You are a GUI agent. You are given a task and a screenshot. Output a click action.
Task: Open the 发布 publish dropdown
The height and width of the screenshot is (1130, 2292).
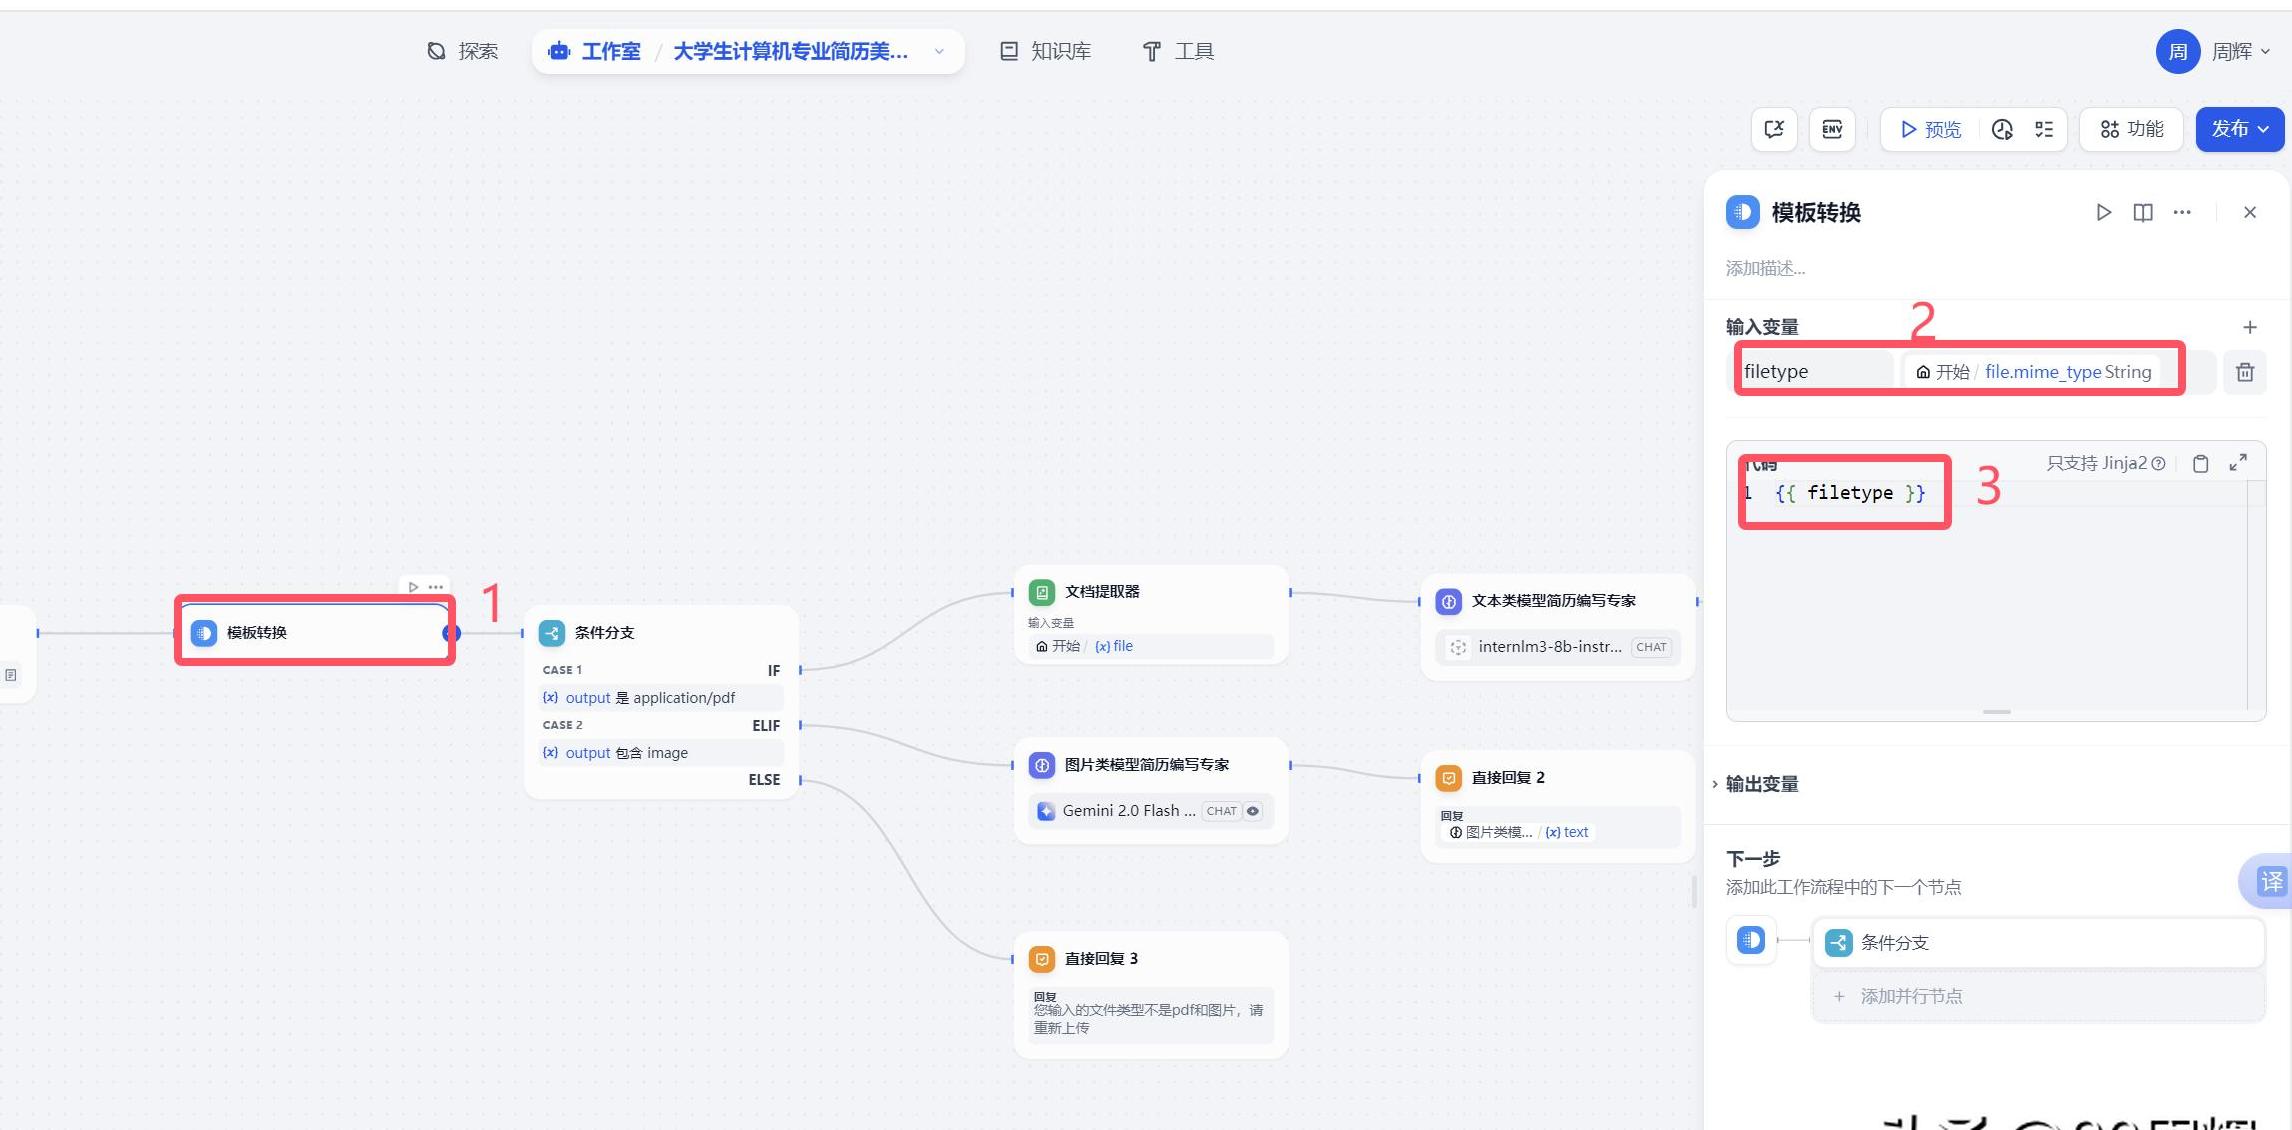2239,129
